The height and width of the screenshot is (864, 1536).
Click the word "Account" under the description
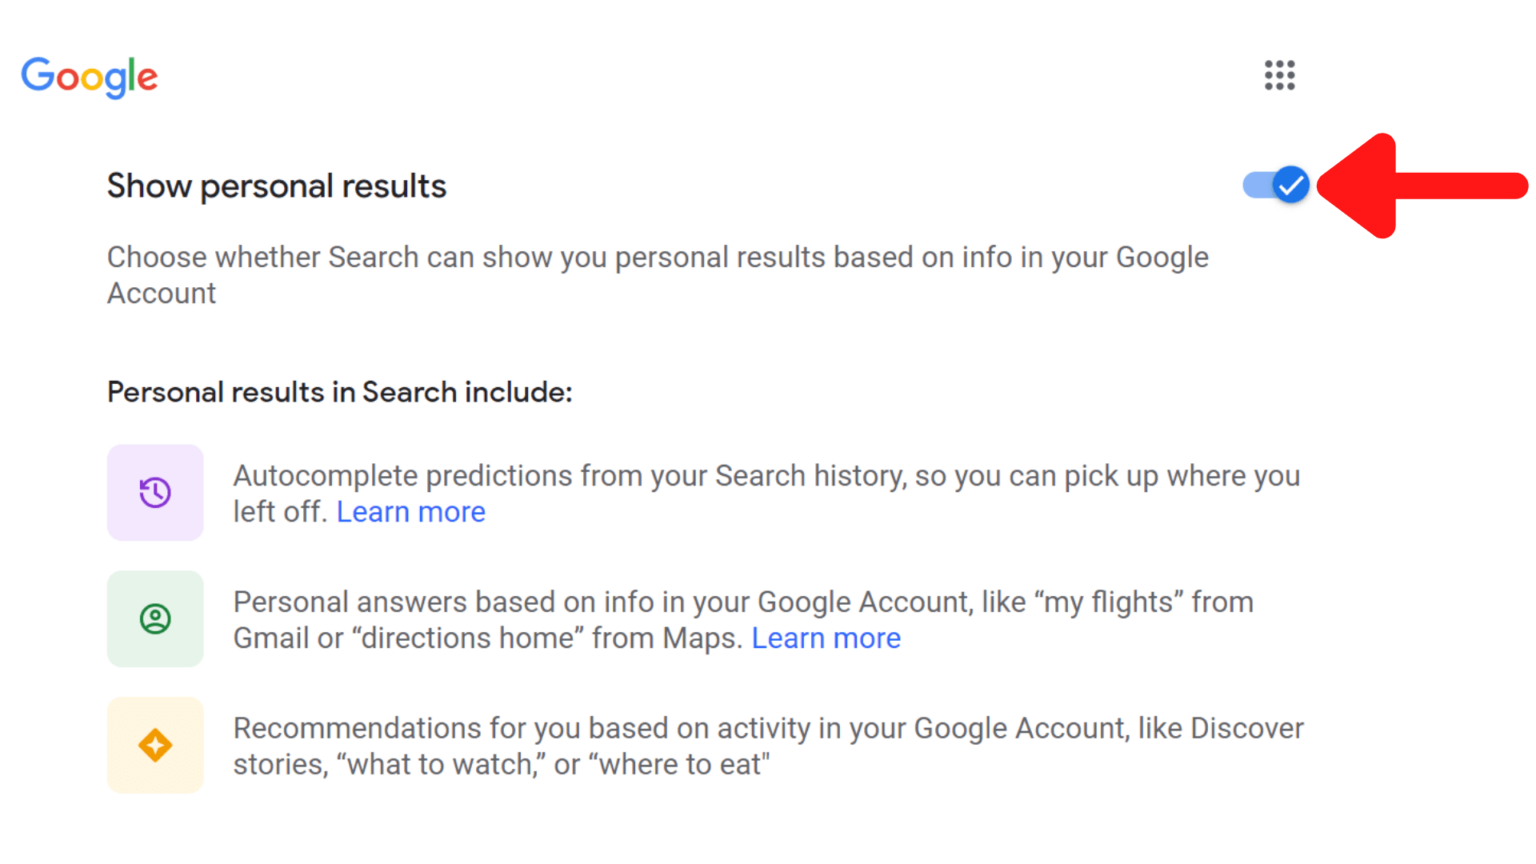click(162, 294)
